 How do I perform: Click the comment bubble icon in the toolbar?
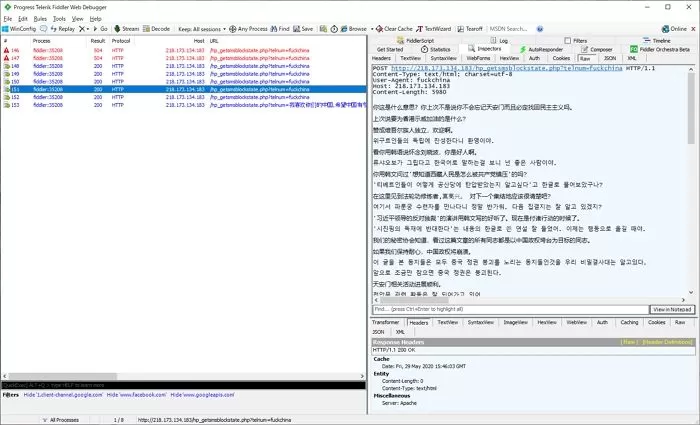pyautogui.click(x=43, y=29)
